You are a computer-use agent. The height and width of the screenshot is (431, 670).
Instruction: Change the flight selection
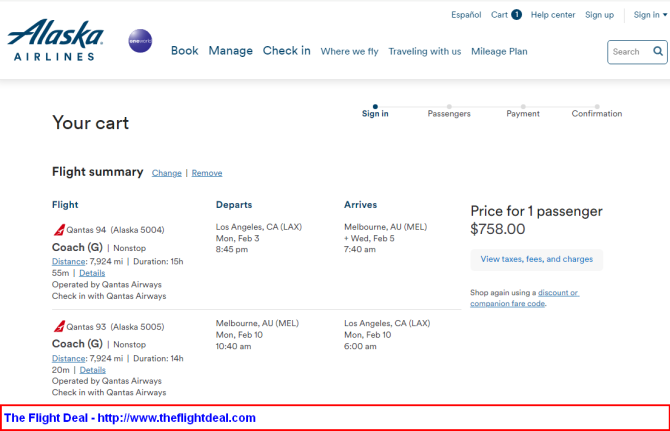click(167, 173)
